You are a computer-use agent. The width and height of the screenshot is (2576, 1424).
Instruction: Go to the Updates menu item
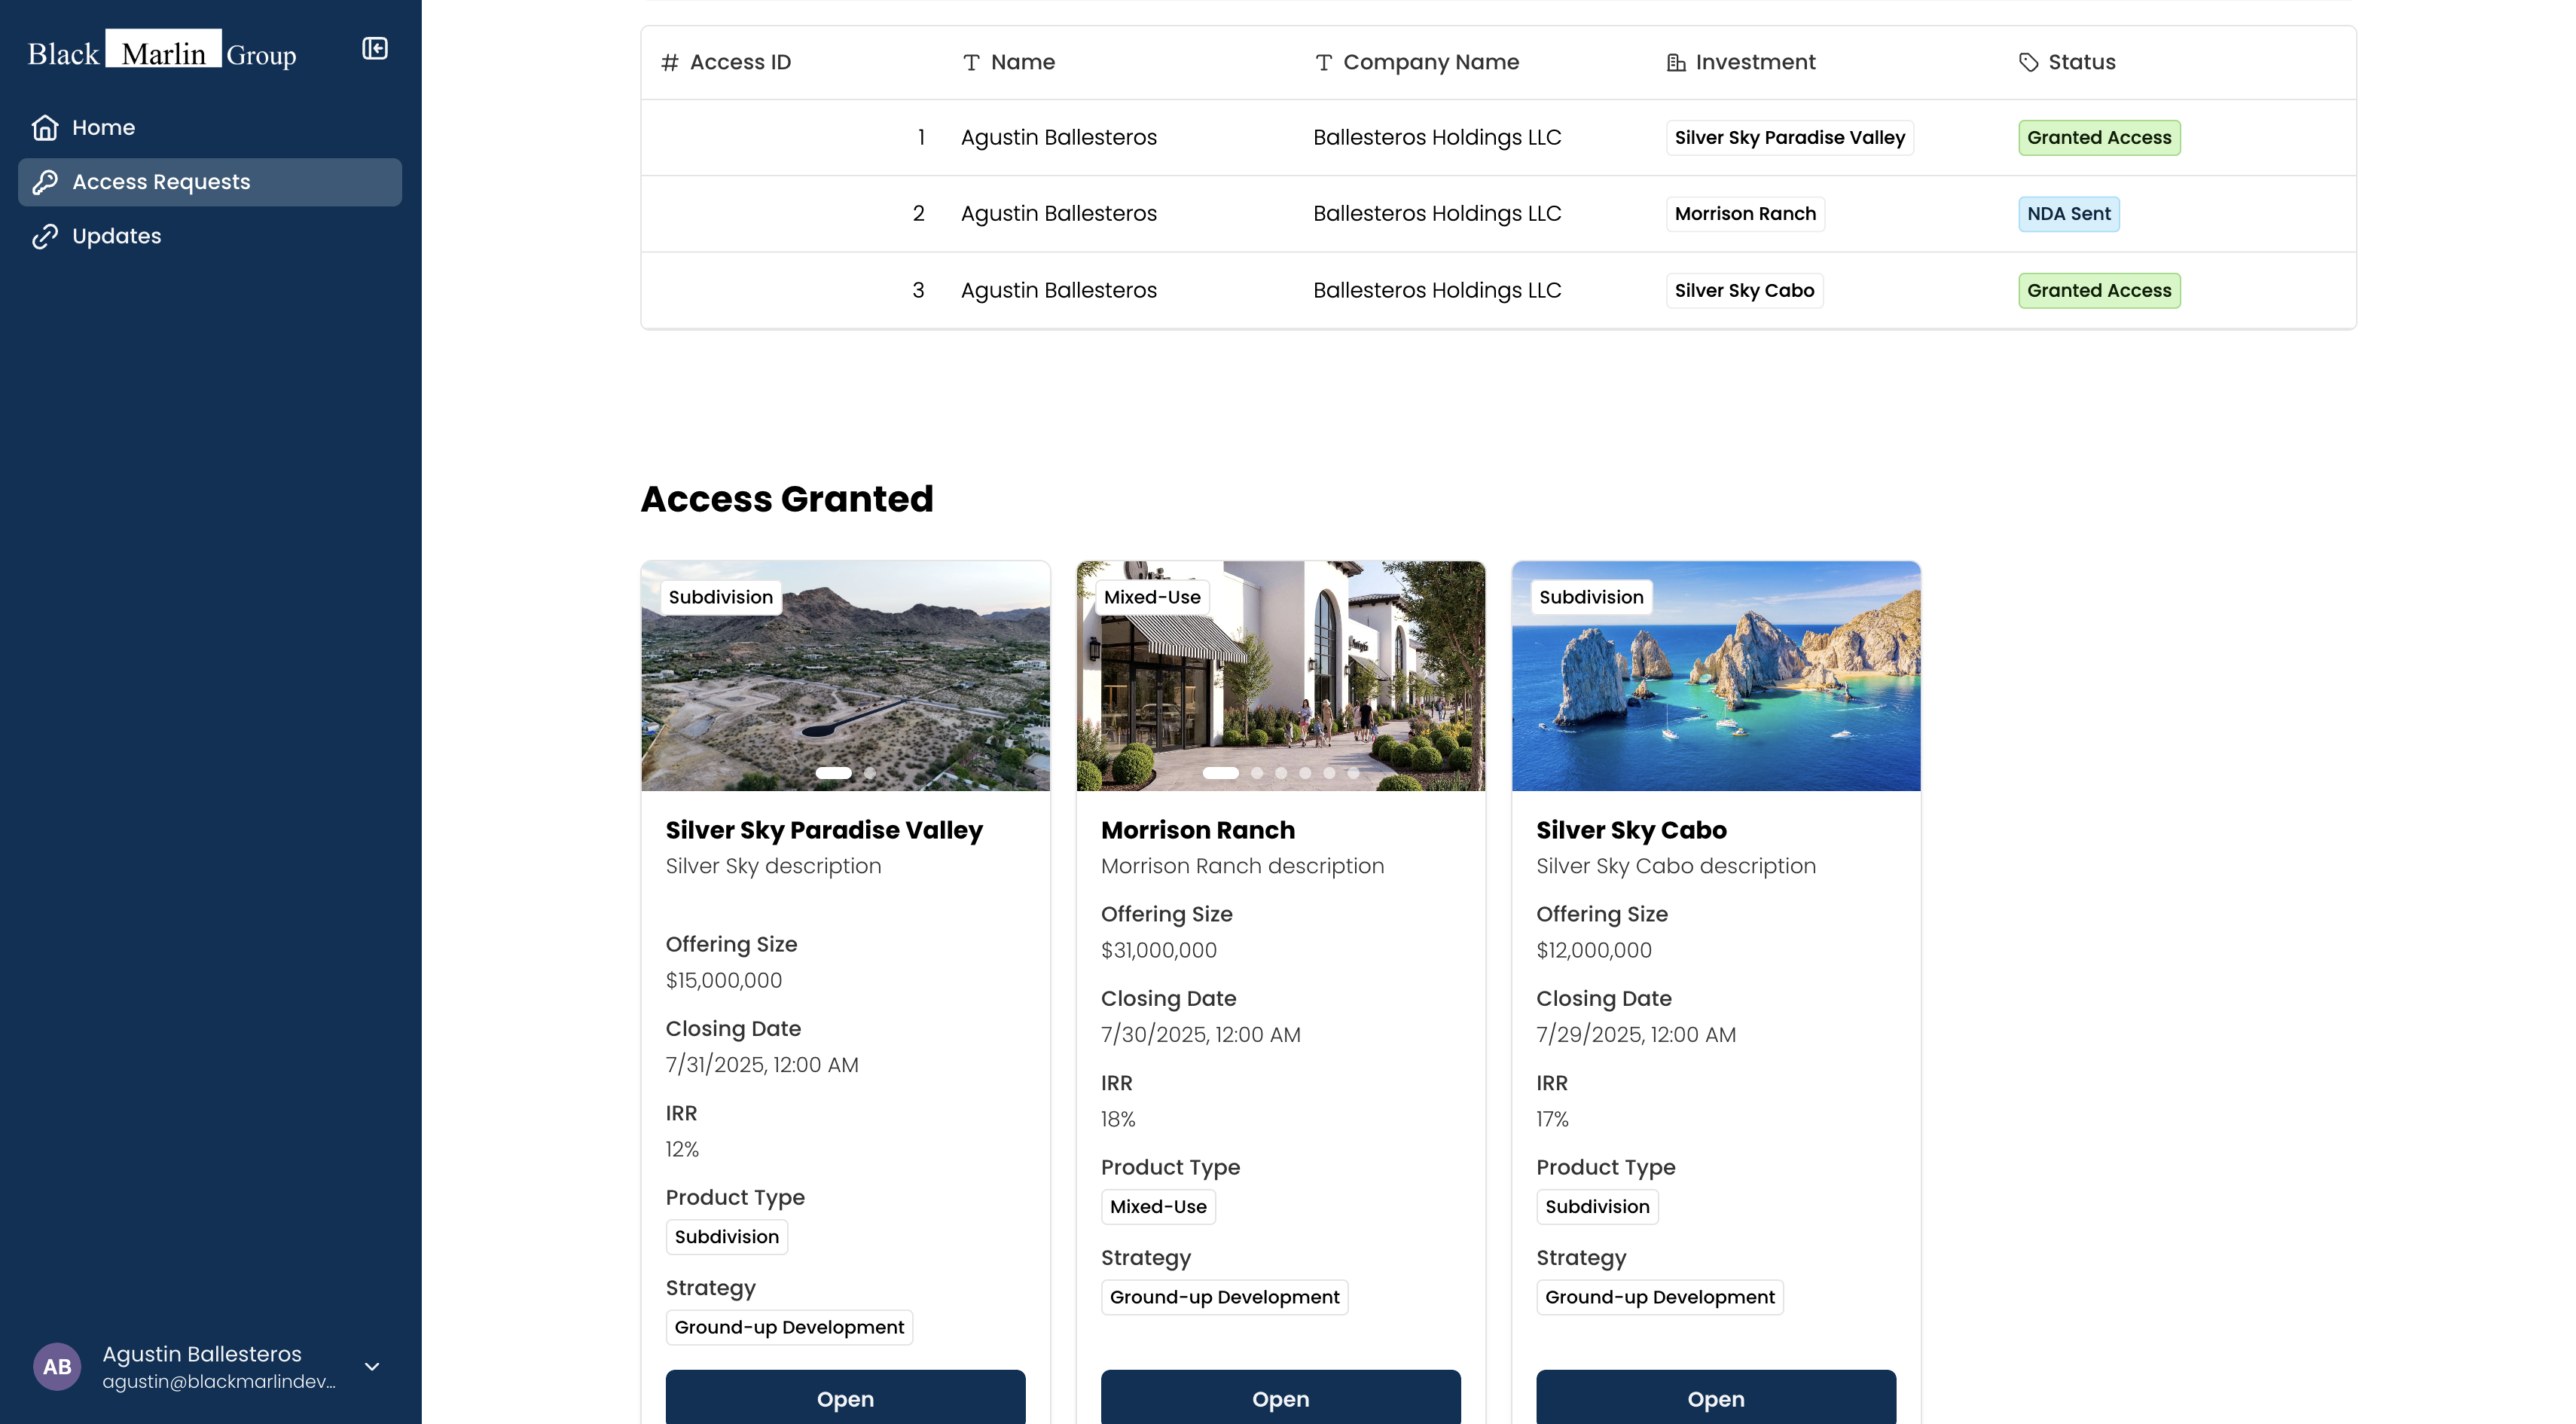point(116,237)
